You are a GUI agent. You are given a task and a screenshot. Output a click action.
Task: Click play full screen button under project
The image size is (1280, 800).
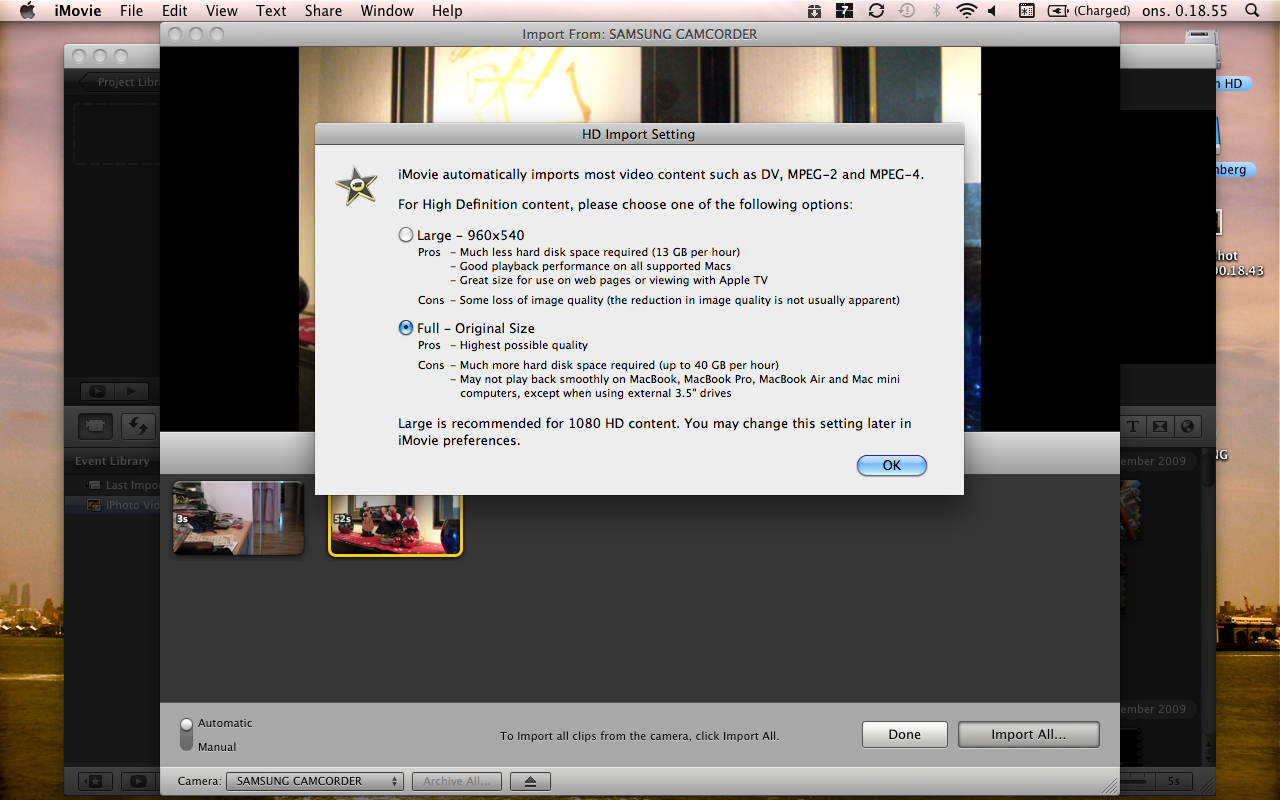[98, 392]
